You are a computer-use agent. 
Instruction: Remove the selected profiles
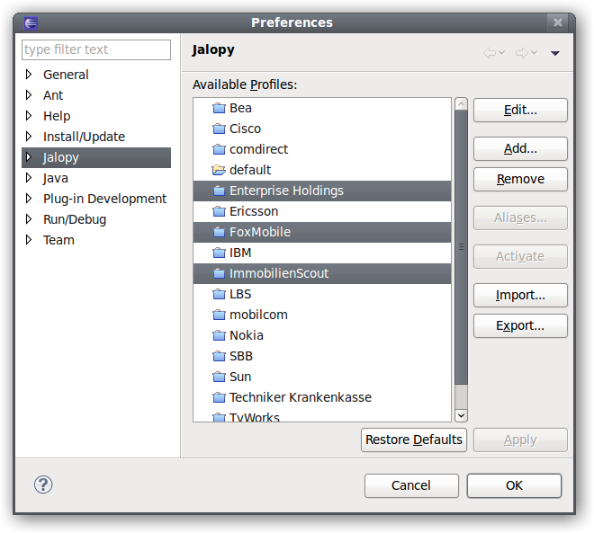tap(520, 179)
